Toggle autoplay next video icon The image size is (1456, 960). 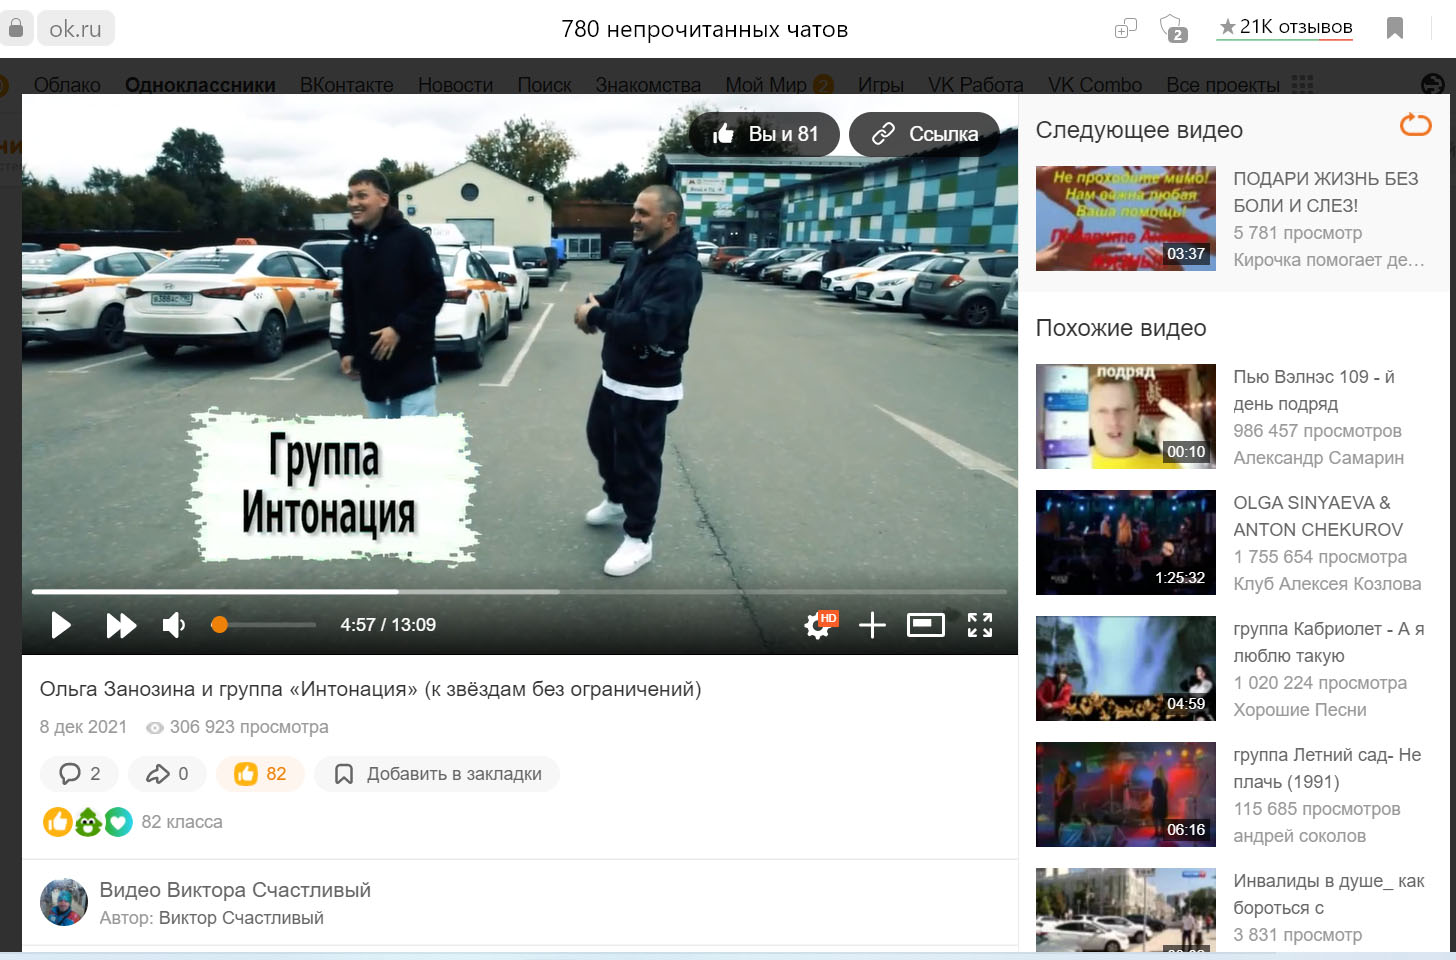coord(1415,125)
